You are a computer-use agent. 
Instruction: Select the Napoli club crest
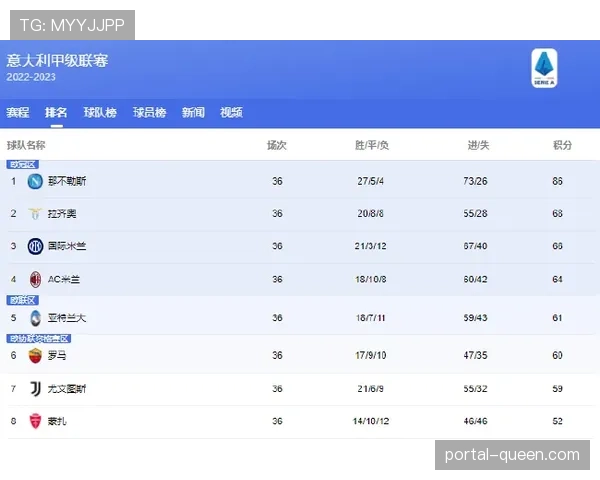pyautogui.click(x=35, y=181)
